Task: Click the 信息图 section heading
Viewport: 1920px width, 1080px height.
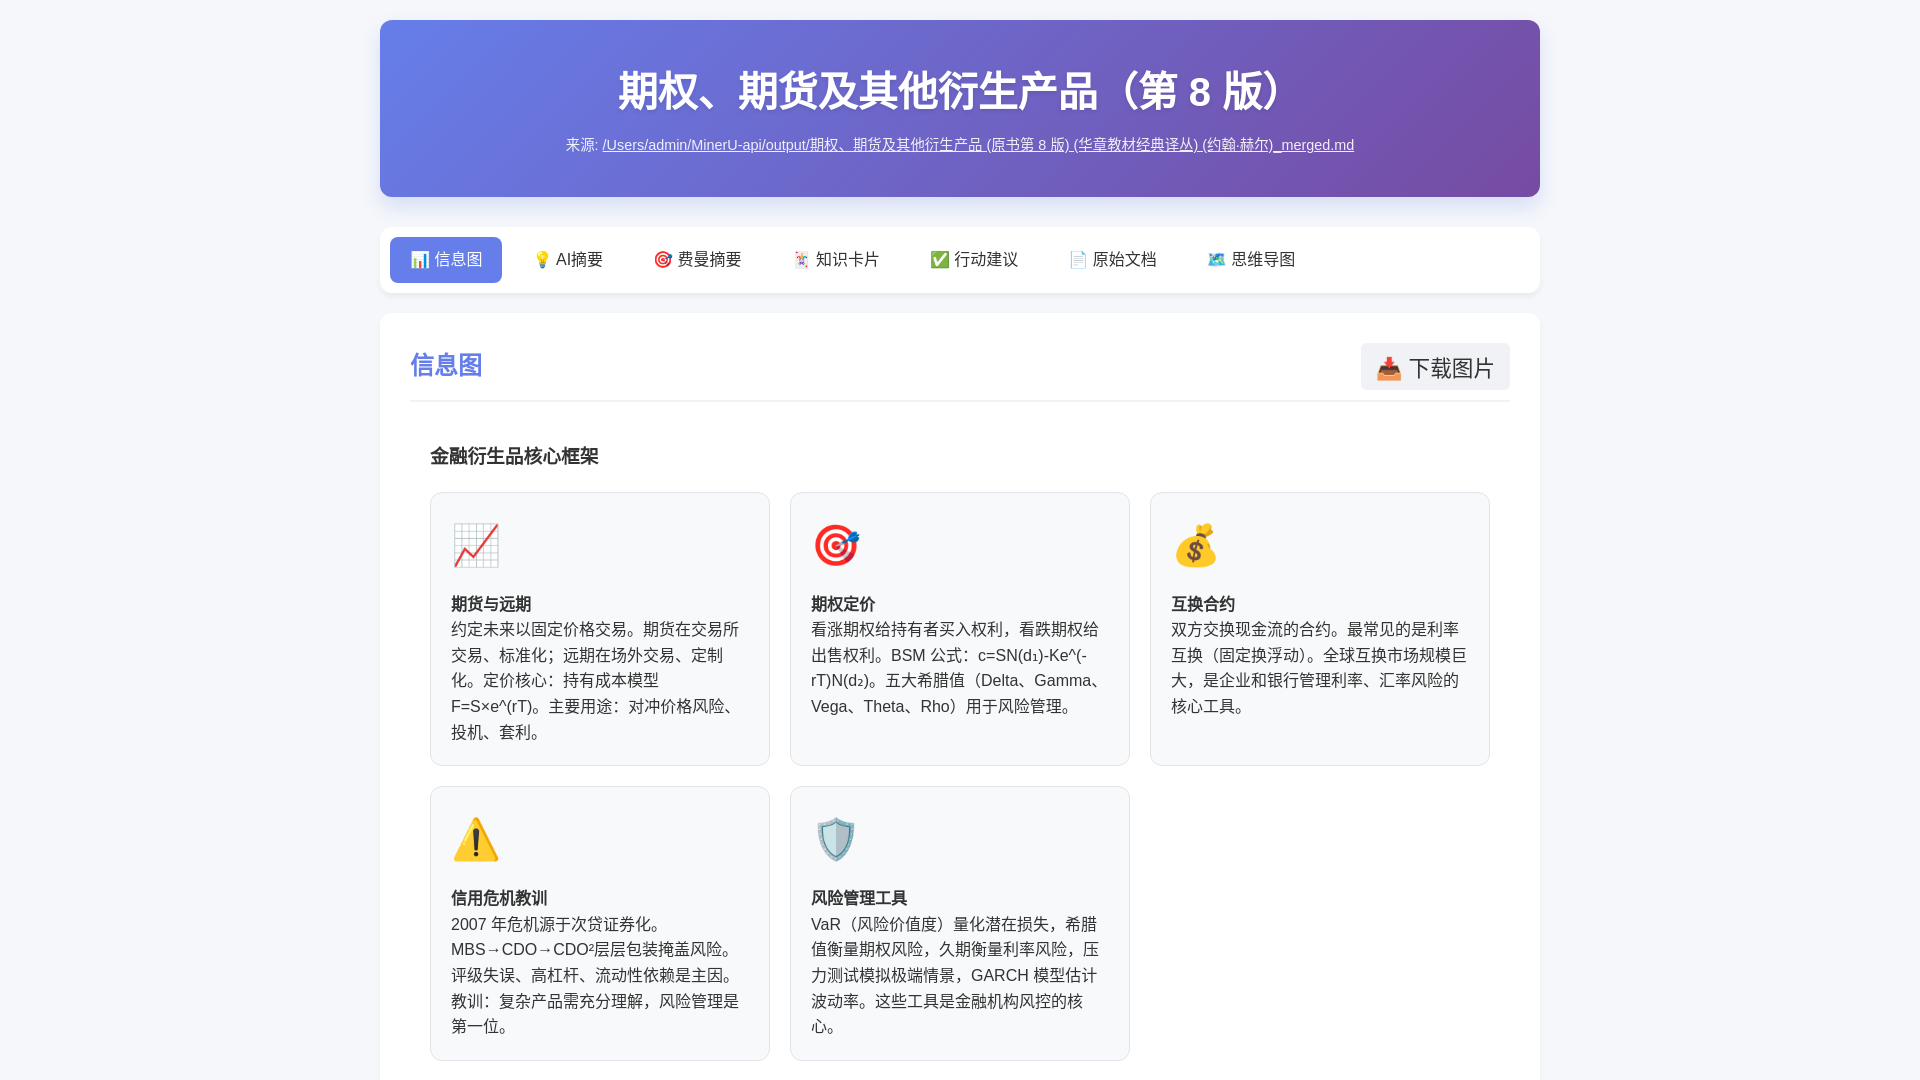Action: pyautogui.click(x=446, y=365)
